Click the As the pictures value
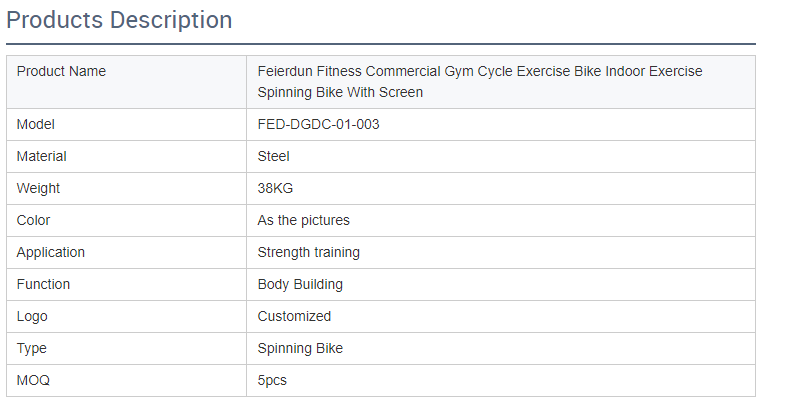This screenshot has height=403, width=789. [x=304, y=221]
